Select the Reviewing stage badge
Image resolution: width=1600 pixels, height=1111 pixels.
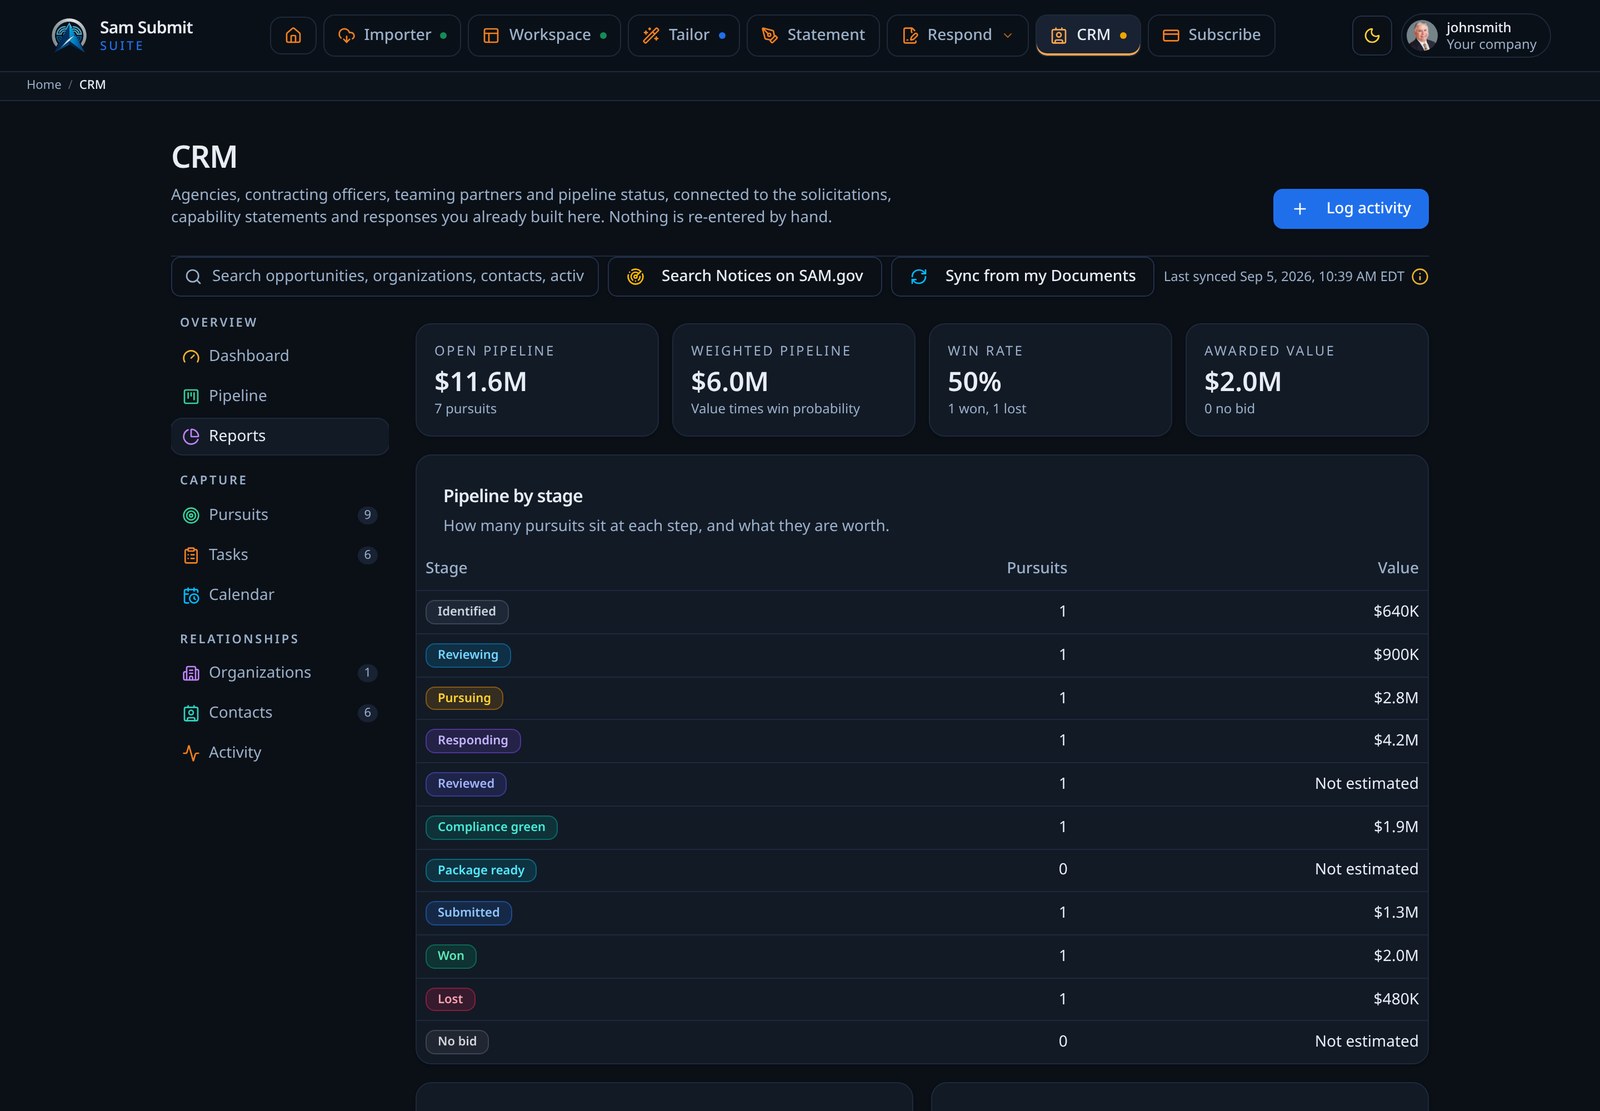468,655
